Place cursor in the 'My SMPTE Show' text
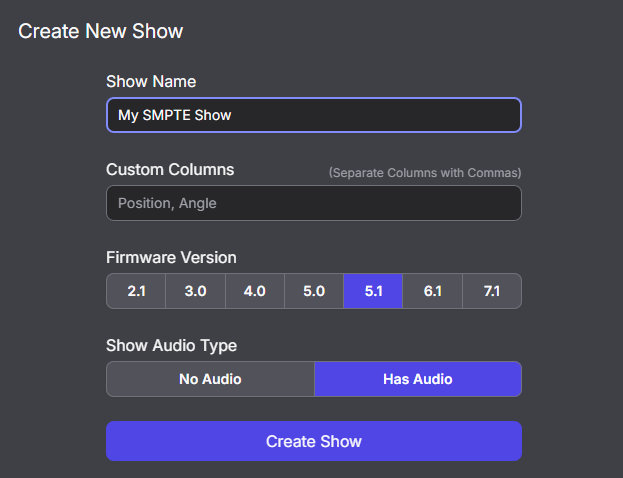 pyautogui.click(x=175, y=115)
